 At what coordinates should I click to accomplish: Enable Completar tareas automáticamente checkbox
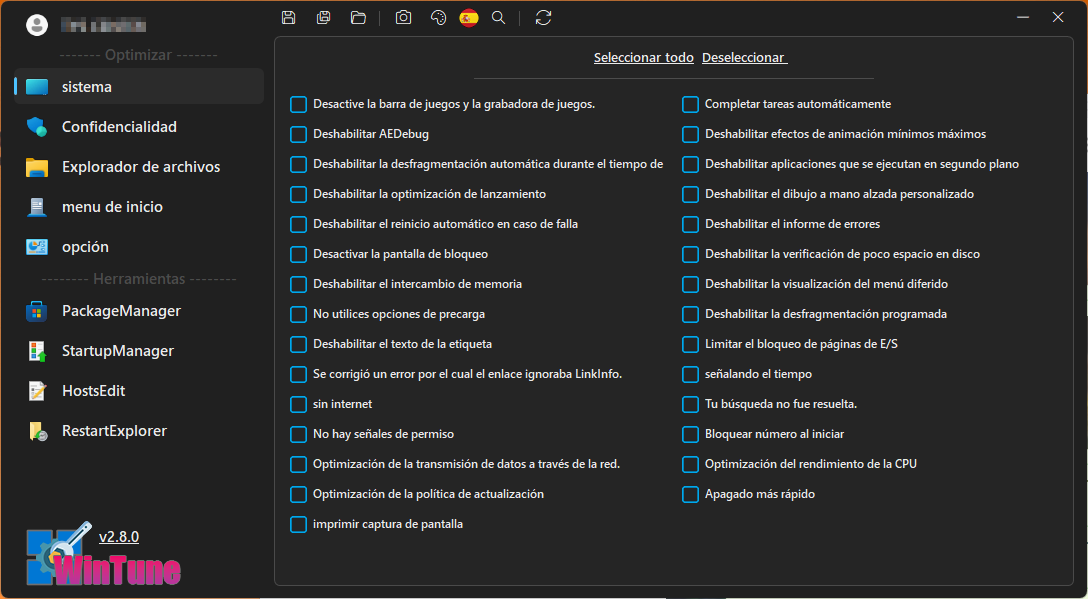tap(690, 105)
